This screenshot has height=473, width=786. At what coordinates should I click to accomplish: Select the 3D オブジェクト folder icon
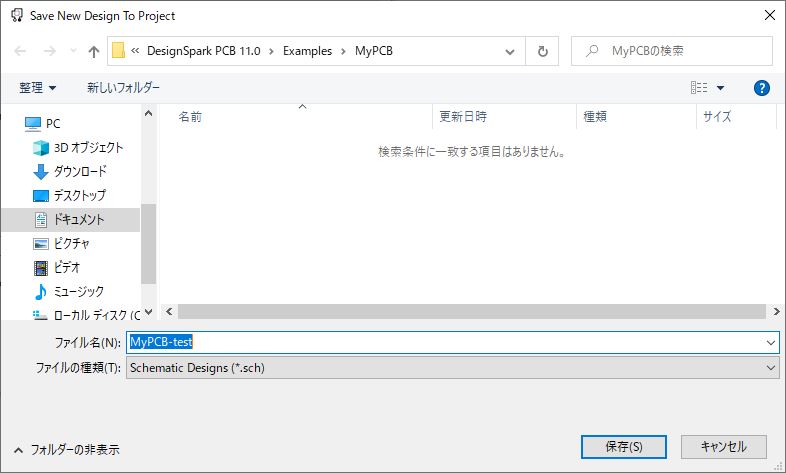41,148
